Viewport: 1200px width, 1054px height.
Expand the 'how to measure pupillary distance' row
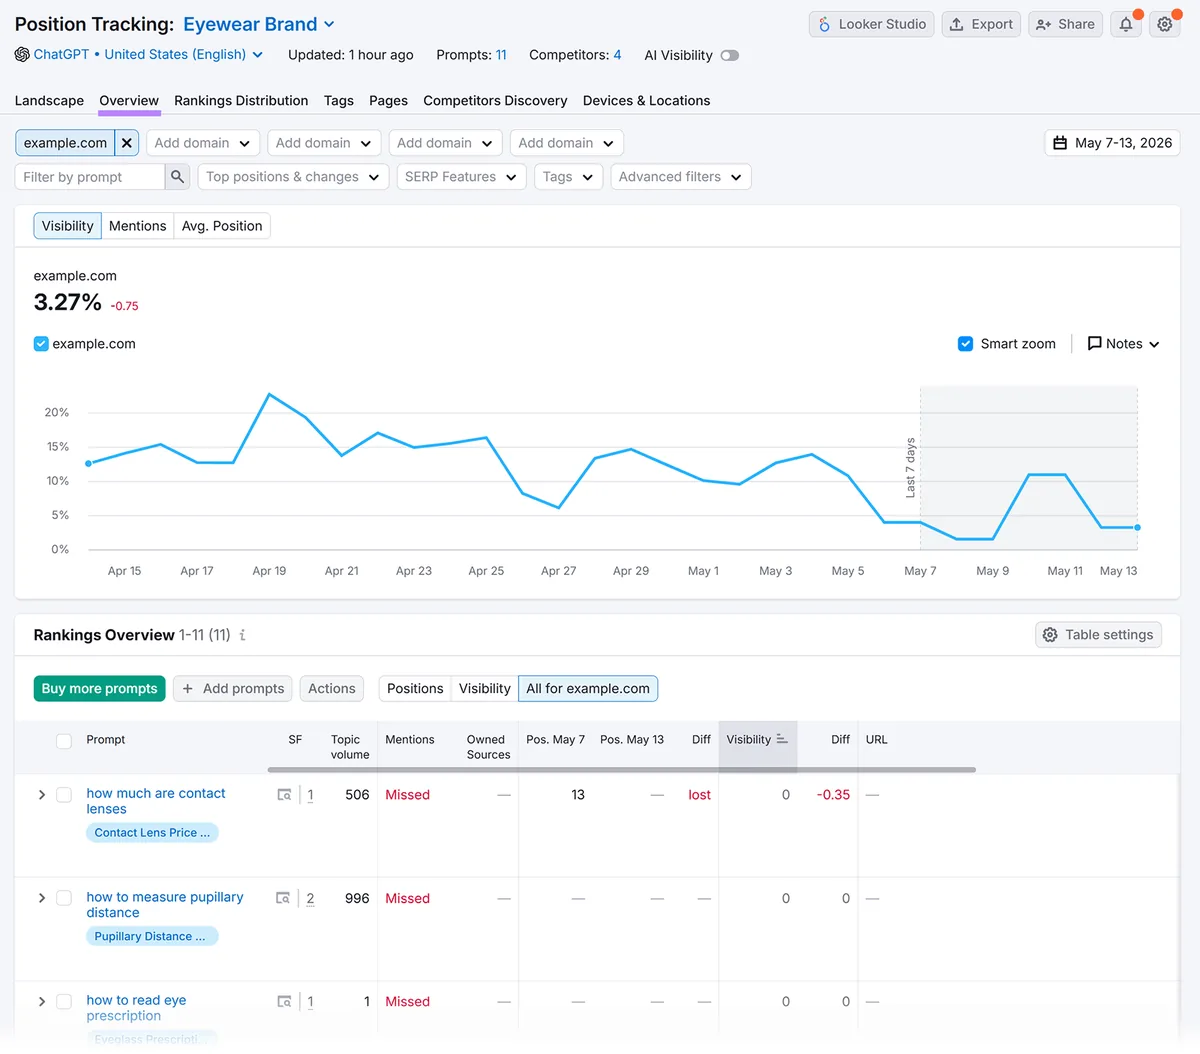41,898
